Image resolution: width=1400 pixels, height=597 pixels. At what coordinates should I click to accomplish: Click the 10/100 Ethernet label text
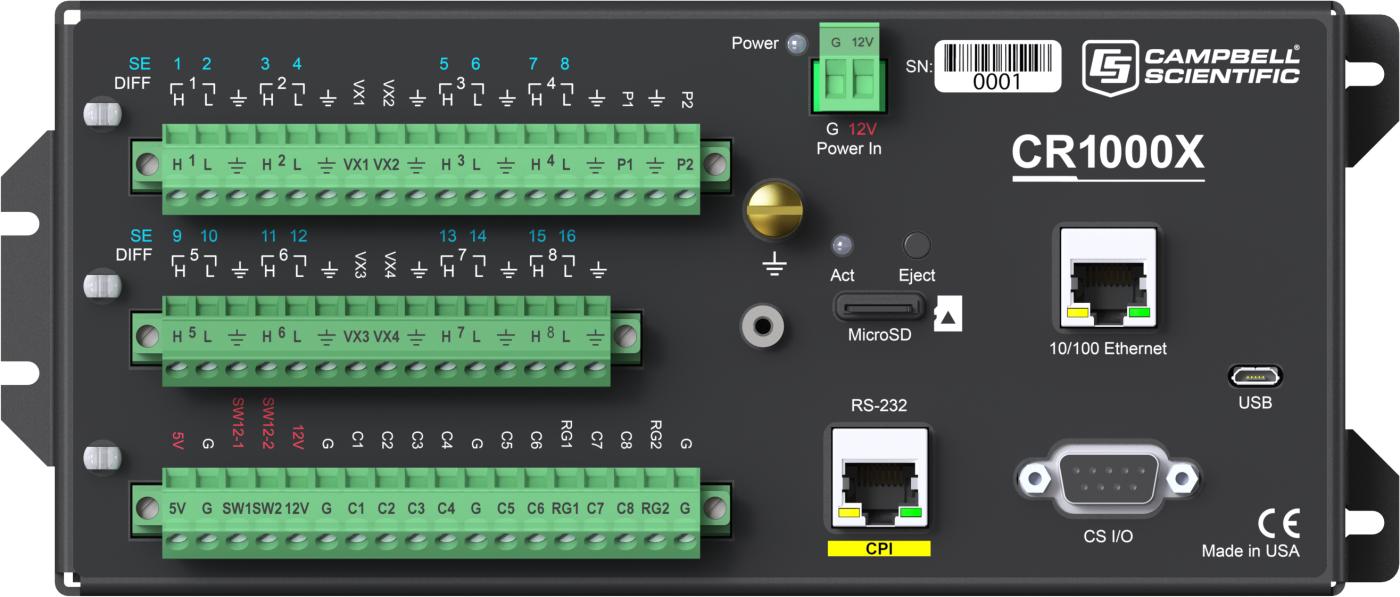pyautogui.click(x=1107, y=349)
